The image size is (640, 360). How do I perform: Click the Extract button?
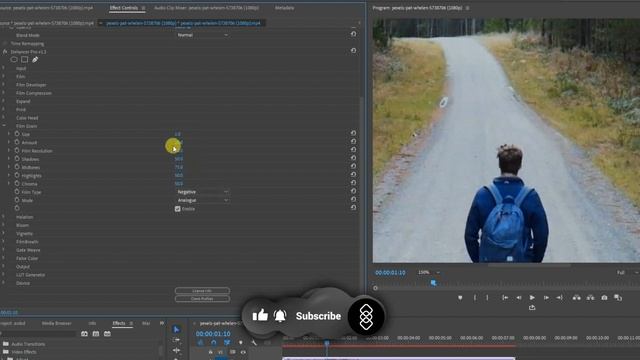point(590,298)
